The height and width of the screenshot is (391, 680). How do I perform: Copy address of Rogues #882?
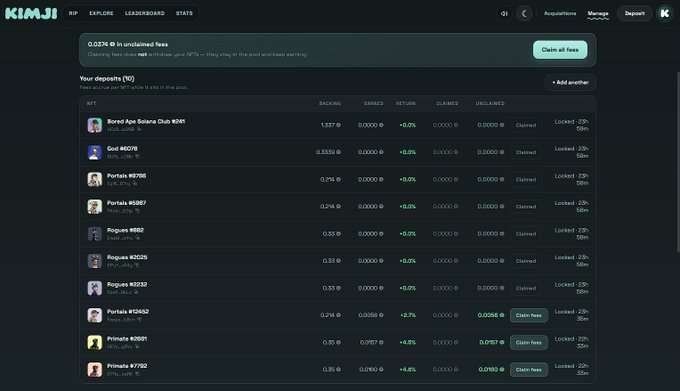click(137, 238)
